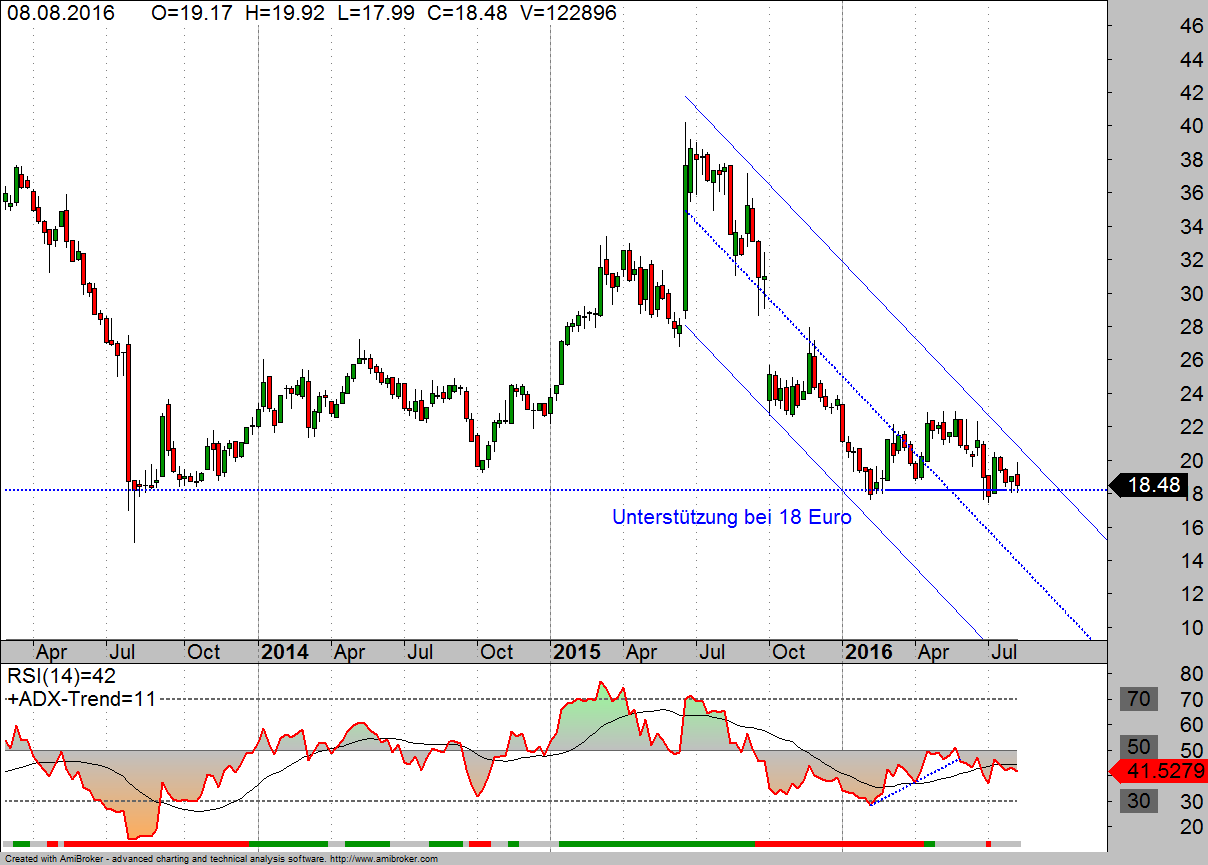Select the gray 50 RSI level marker
The height and width of the screenshot is (865, 1208).
[x=1139, y=746]
